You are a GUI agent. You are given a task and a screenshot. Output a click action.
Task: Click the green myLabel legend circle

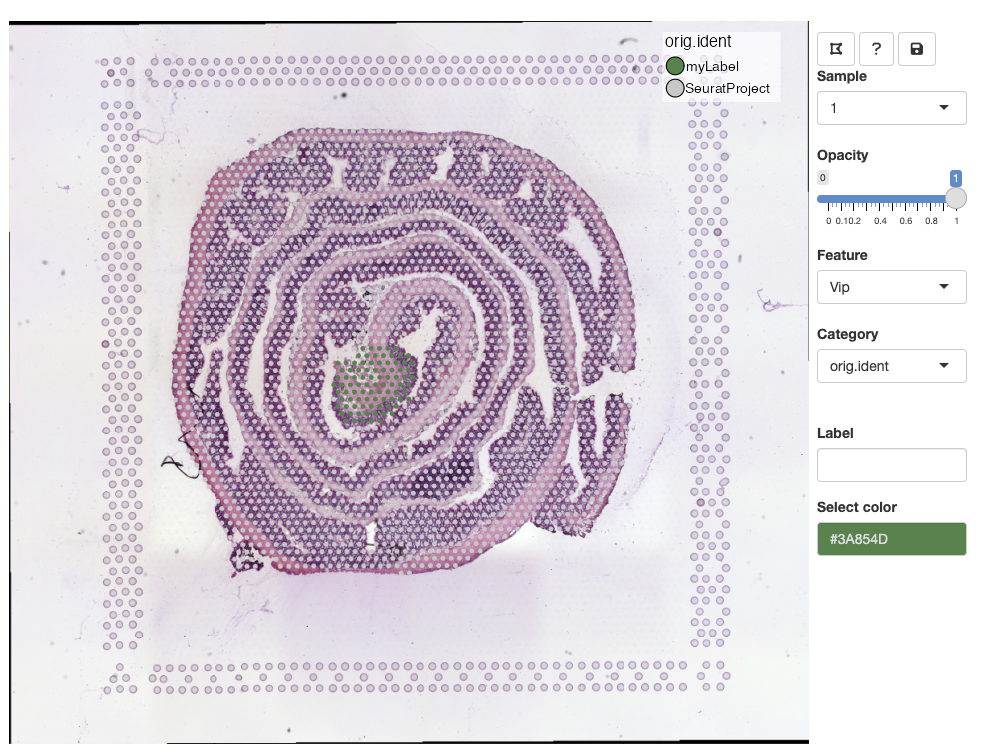click(x=675, y=66)
